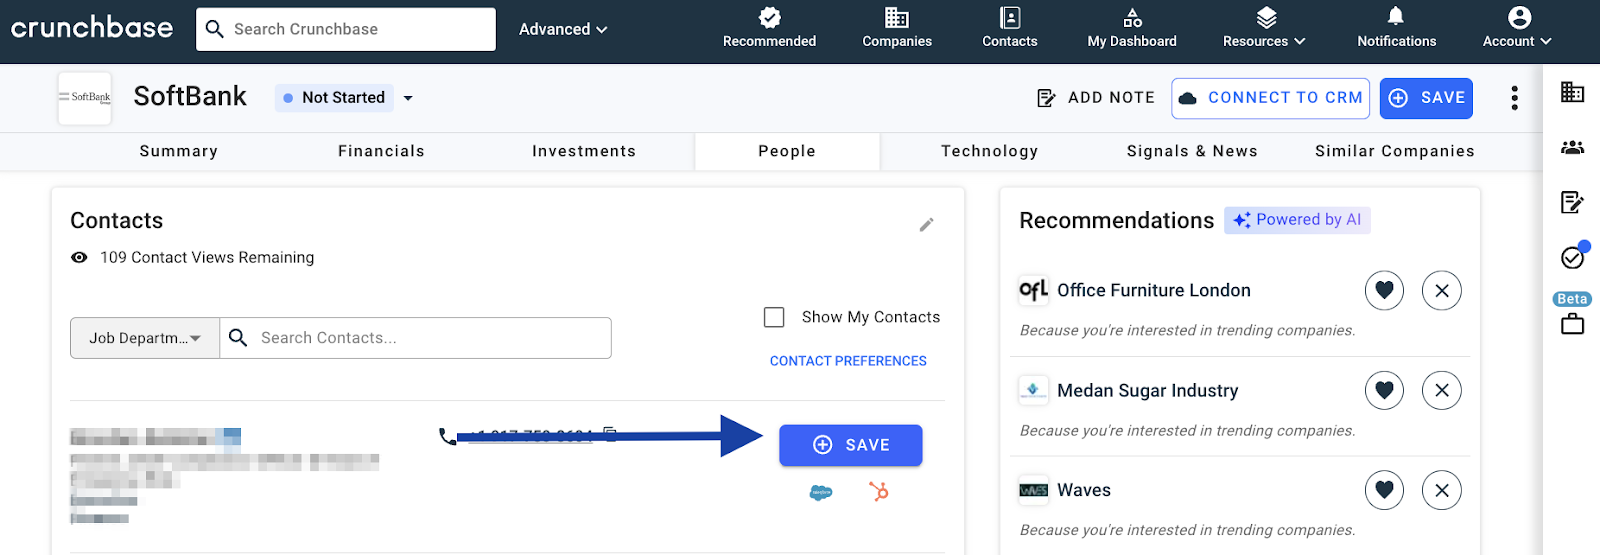Click the contact phone icon
This screenshot has height=555, width=1600.
click(x=447, y=436)
